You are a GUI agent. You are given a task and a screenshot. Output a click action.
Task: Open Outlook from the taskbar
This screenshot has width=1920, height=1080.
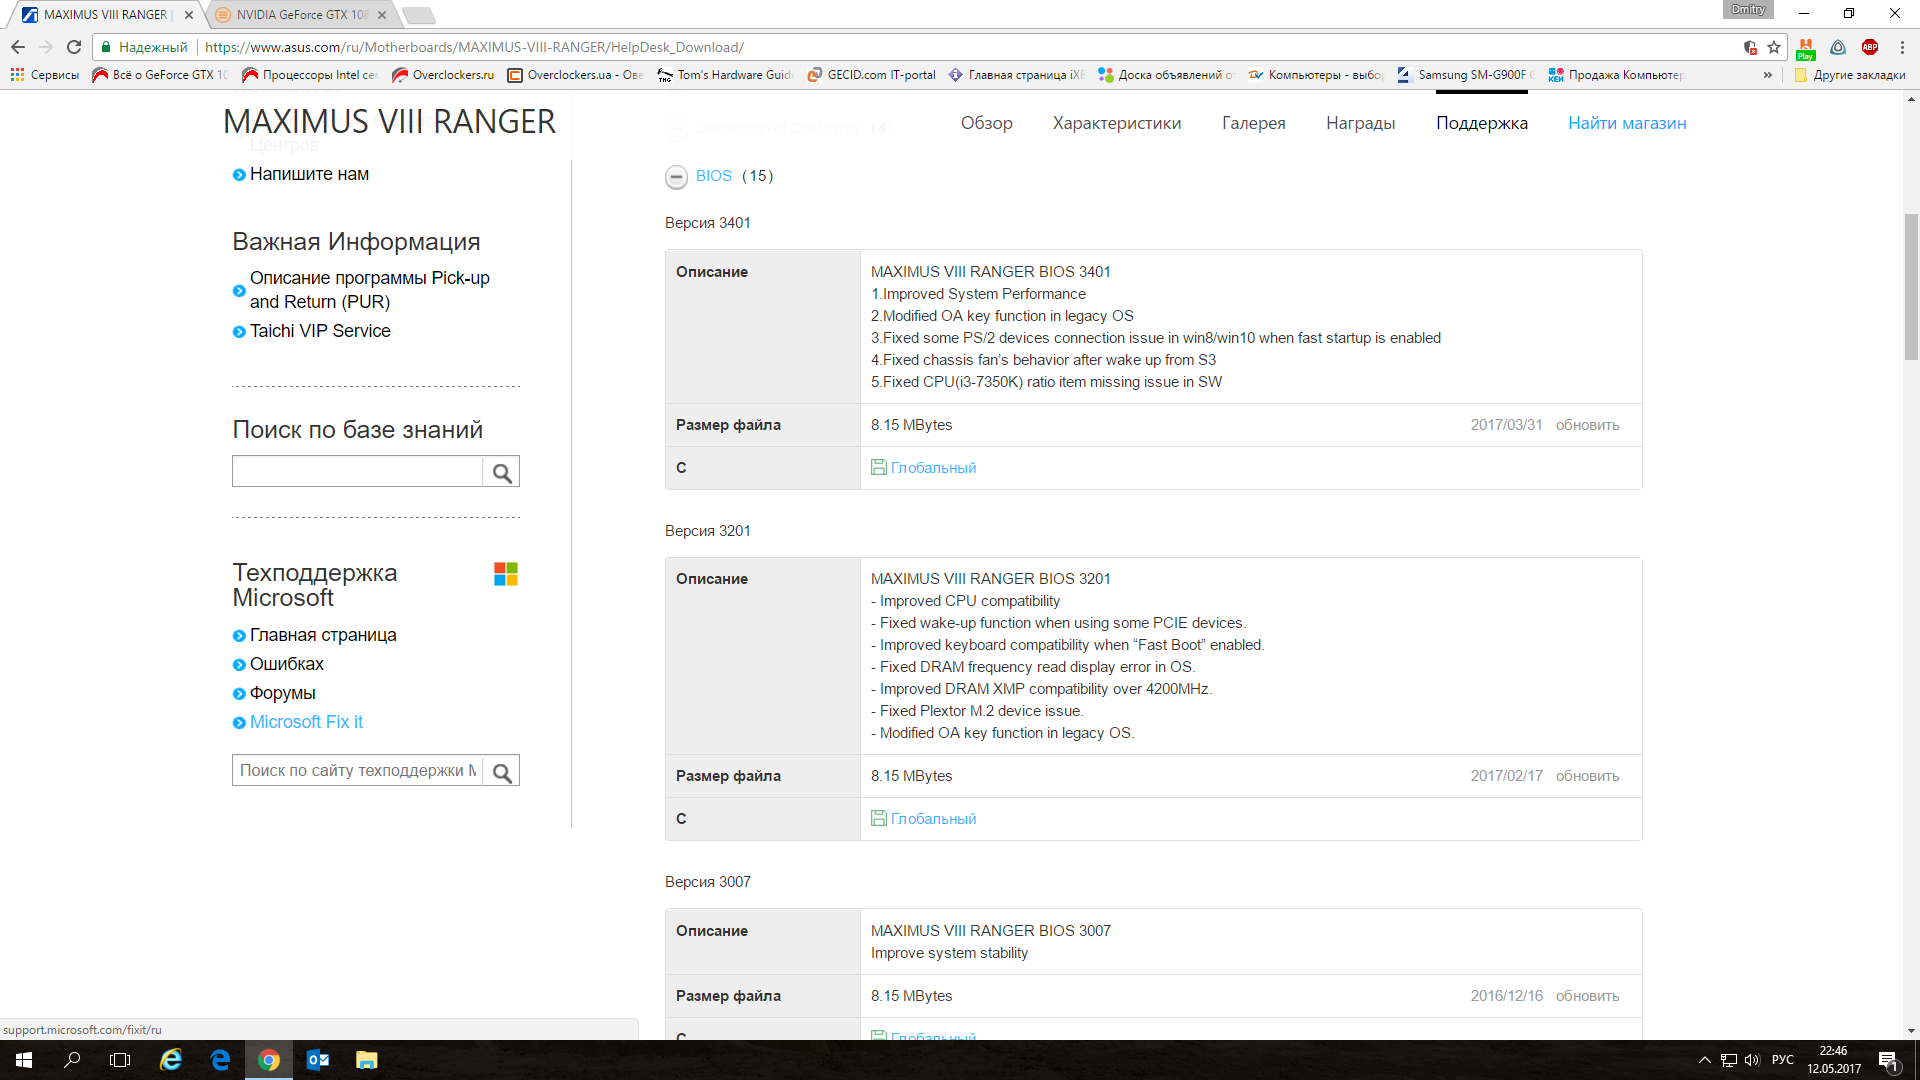click(318, 1060)
